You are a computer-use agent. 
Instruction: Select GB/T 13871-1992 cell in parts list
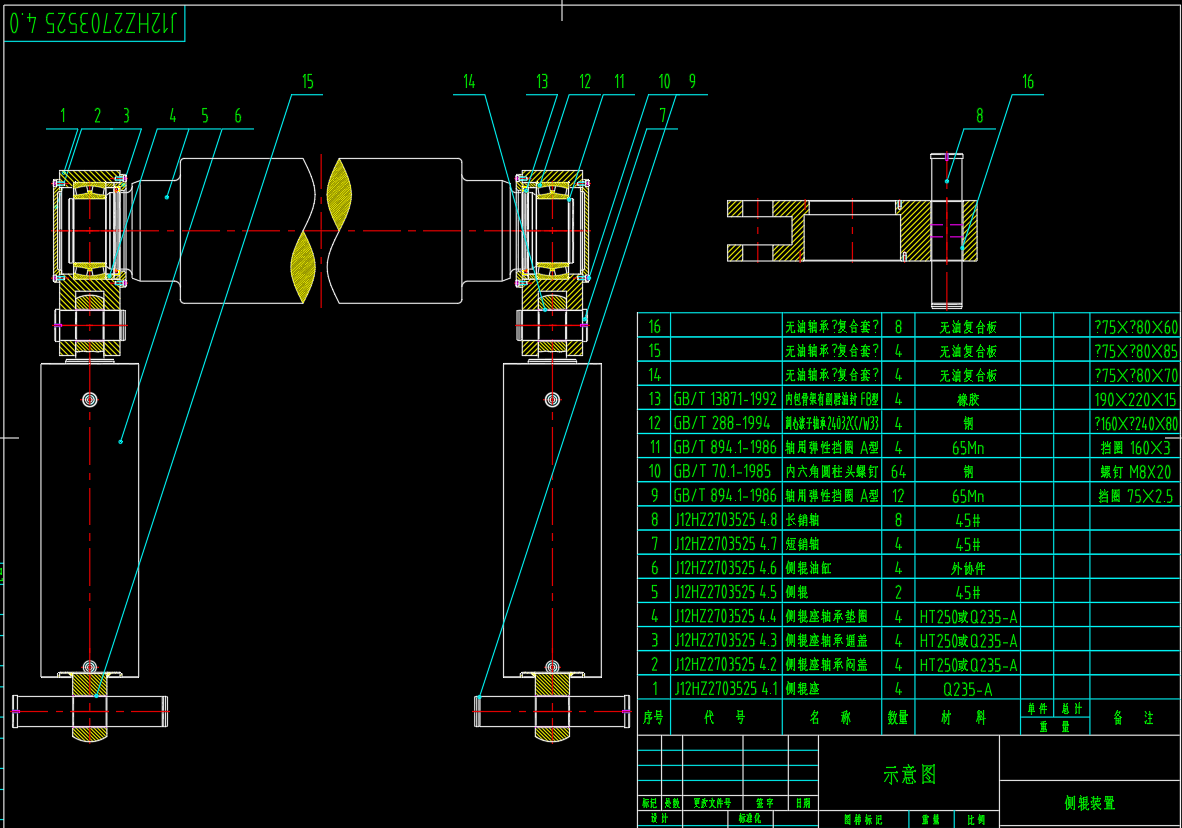[725, 399]
